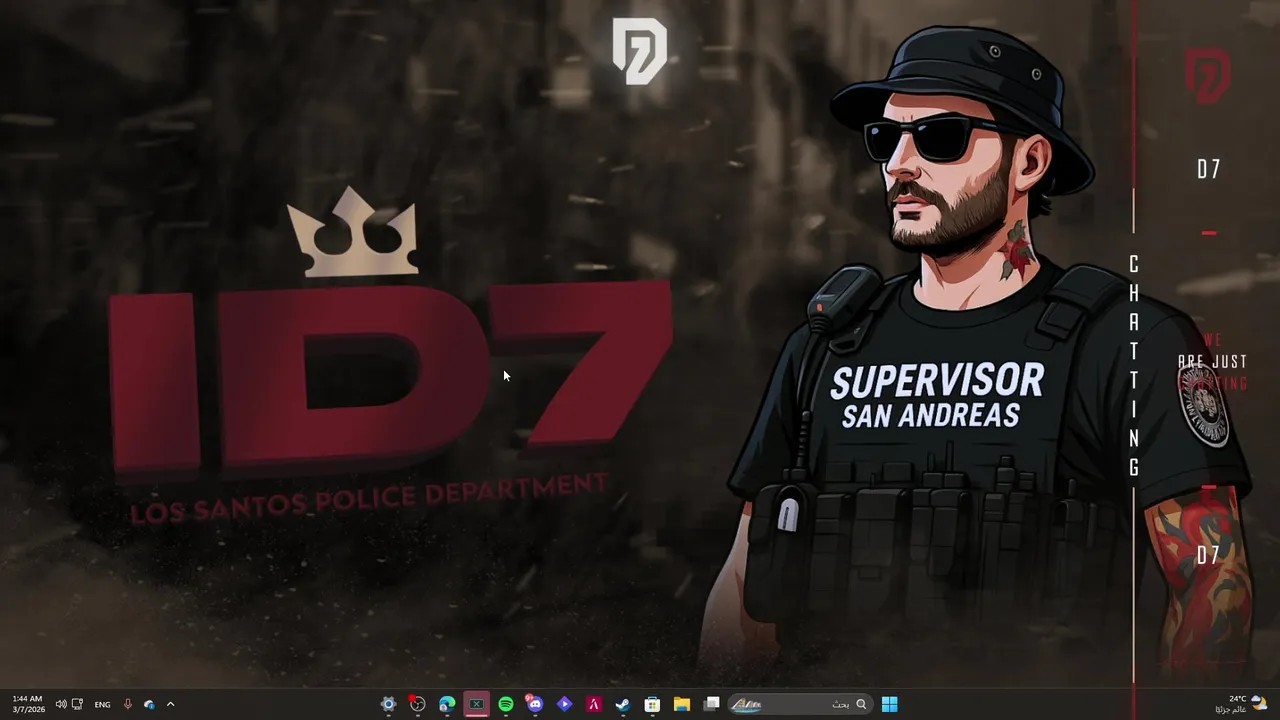Open weather widget showing 24°C
The image size is (1280, 720).
coord(1240,704)
